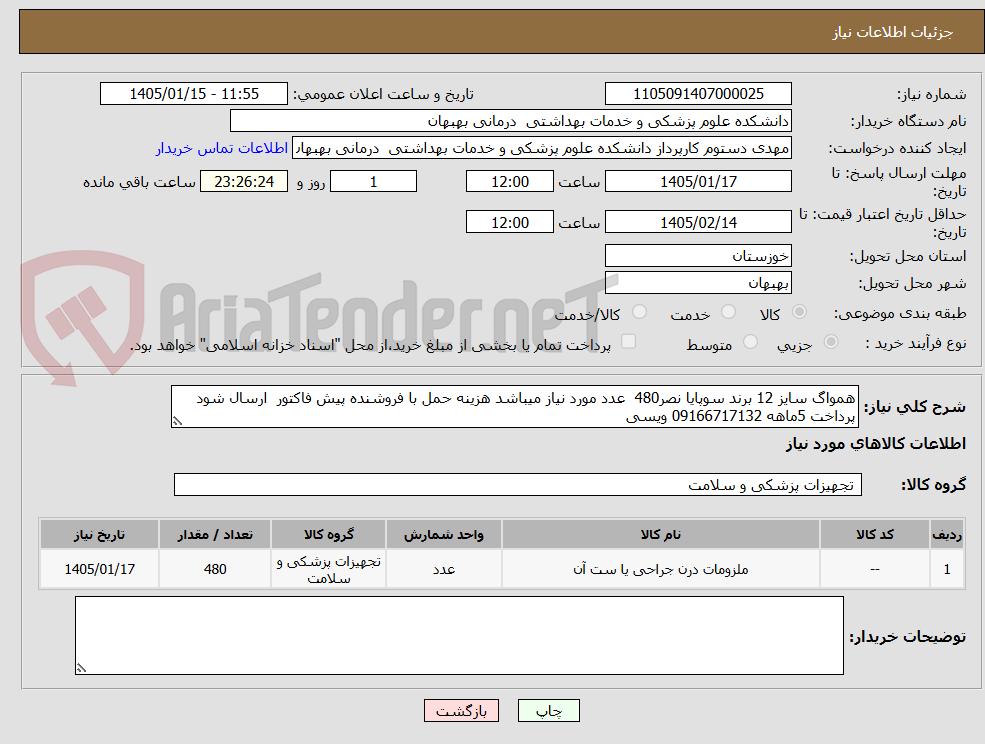This screenshot has height=744, width=985.
Task: Click the نام کالا column header
Action: [660, 534]
